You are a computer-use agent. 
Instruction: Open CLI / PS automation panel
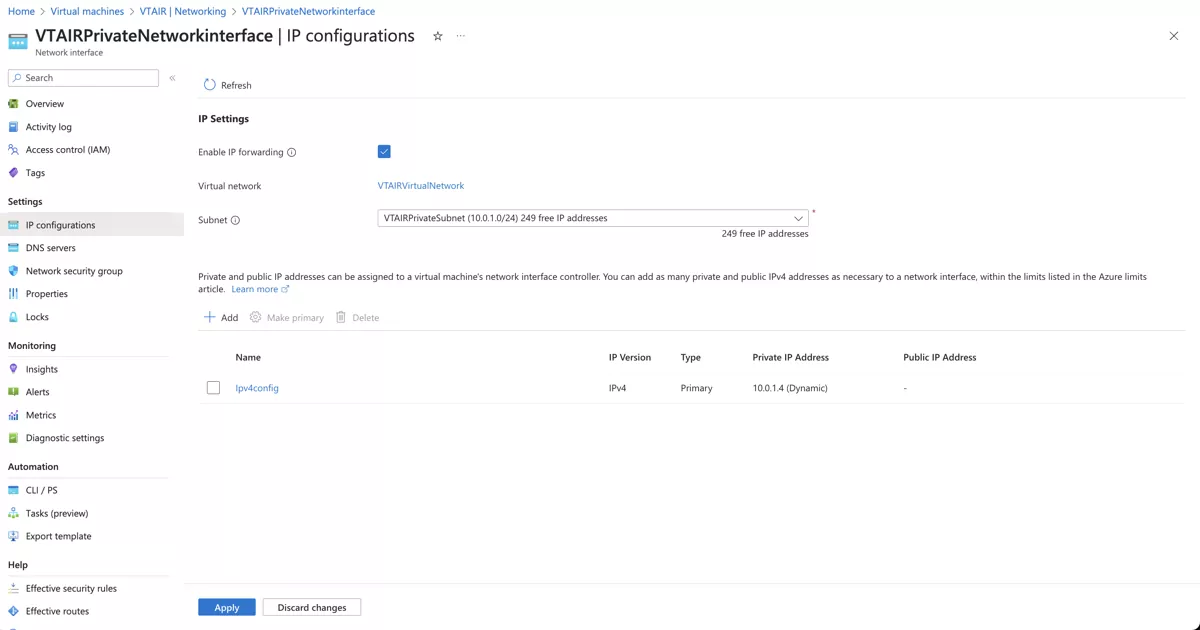pyautogui.click(x=41, y=490)
